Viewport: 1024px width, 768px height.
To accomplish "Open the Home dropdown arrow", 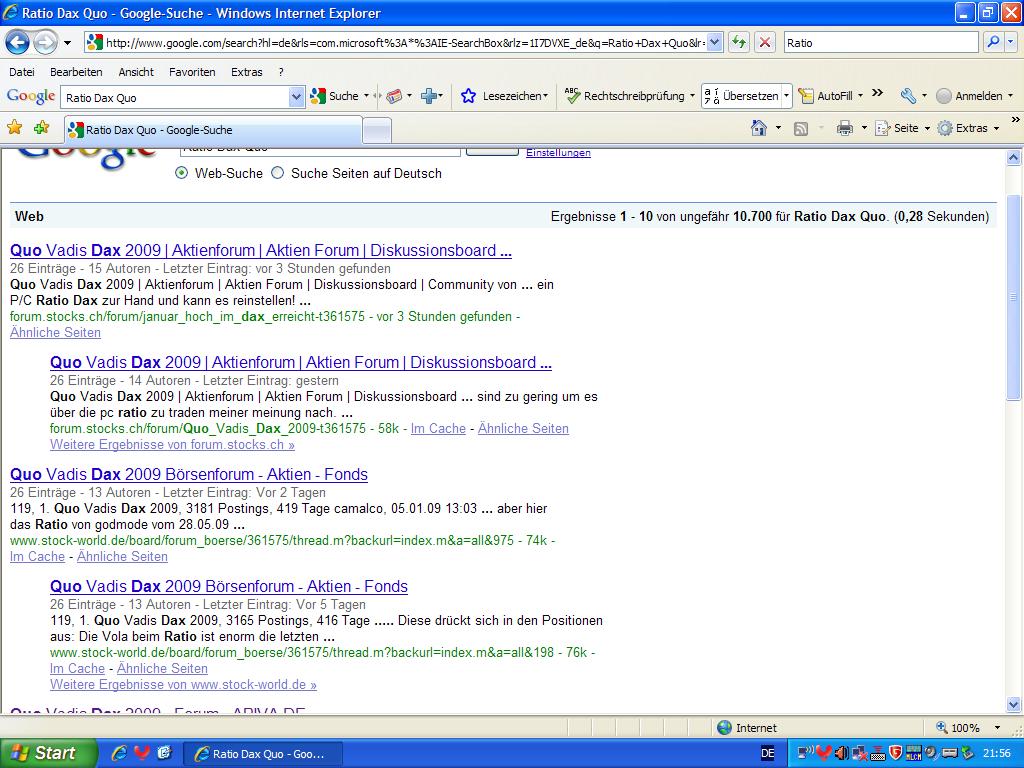I will pyautogui.click(x=778, y=128).
